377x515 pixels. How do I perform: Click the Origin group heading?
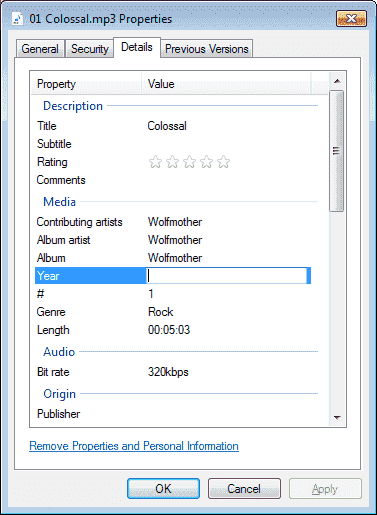[x=59, y=394]
